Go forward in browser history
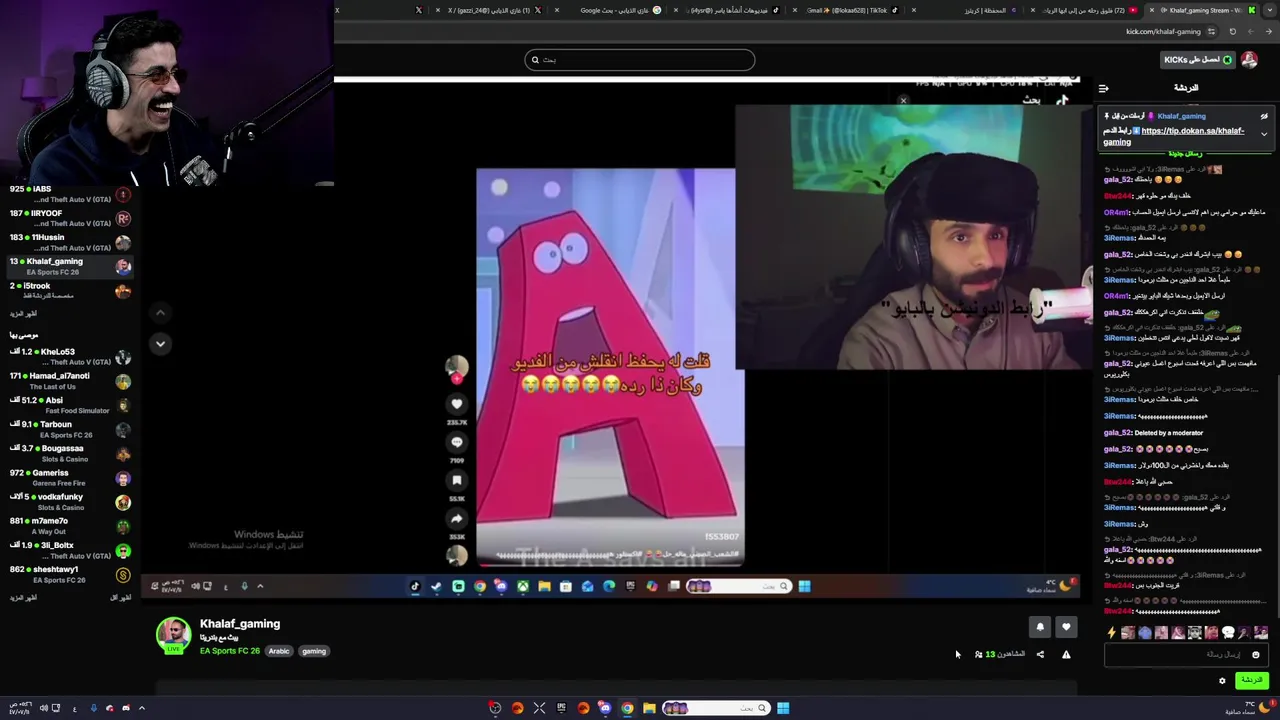Screen dimensions: 1280x720 (x=1250, y=31)
